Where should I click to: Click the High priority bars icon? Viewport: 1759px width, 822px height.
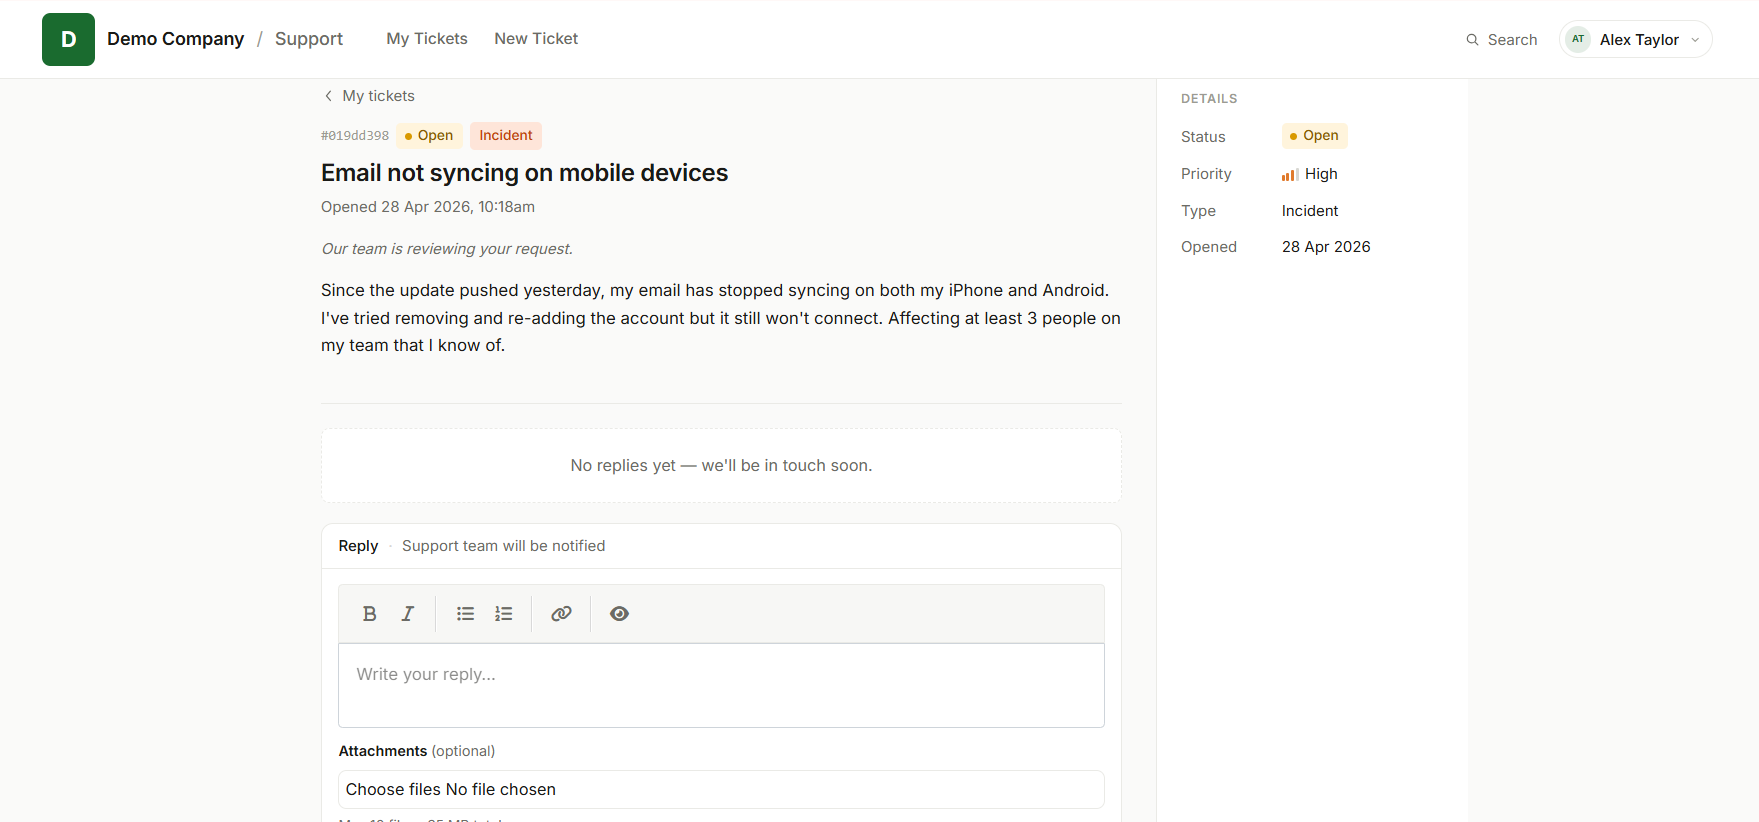tap(1290, 175)
